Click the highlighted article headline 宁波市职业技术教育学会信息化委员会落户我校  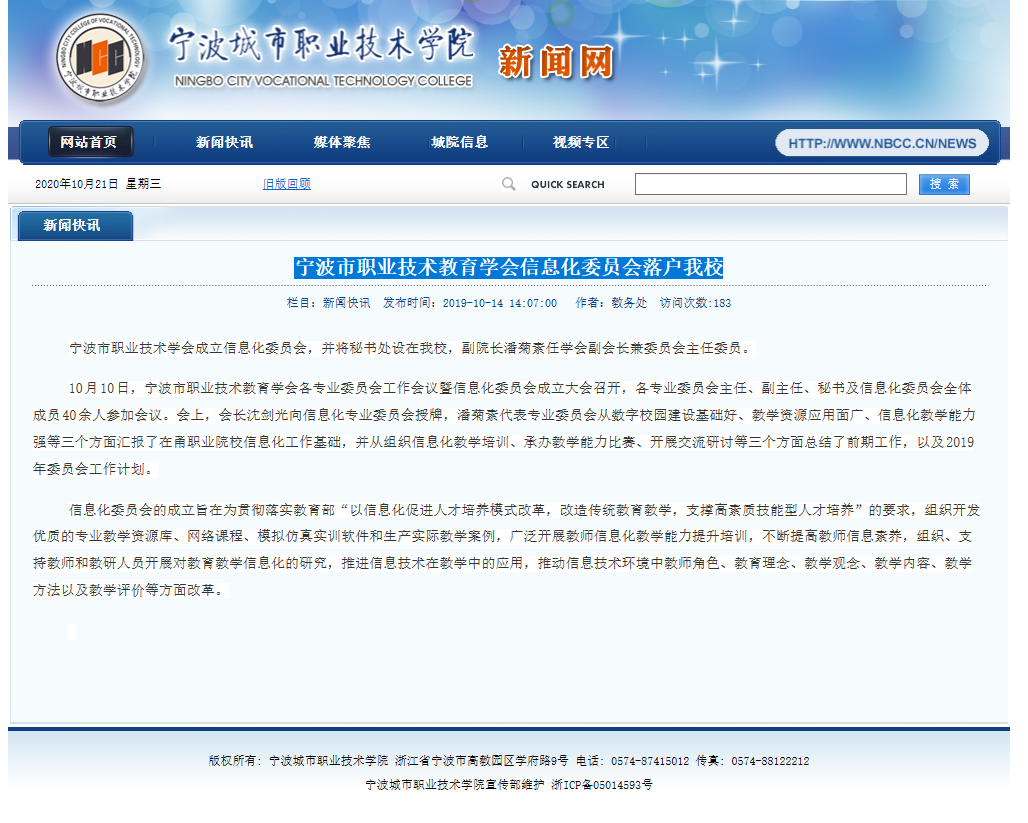[509, 268]
